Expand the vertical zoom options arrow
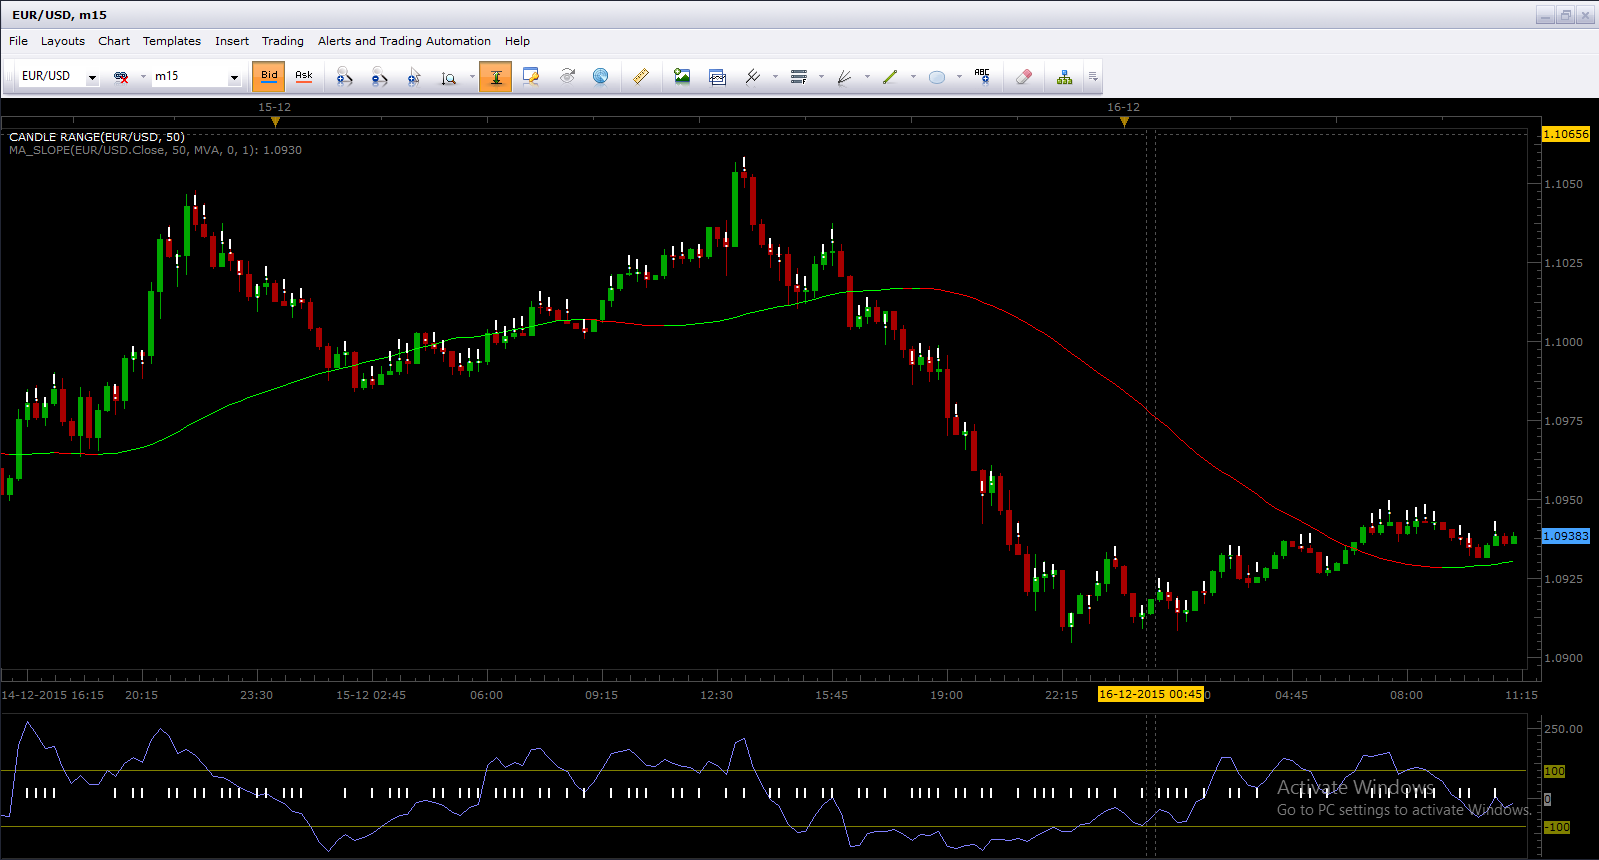This screenshot has height=860, width=1599. (472, 77)
